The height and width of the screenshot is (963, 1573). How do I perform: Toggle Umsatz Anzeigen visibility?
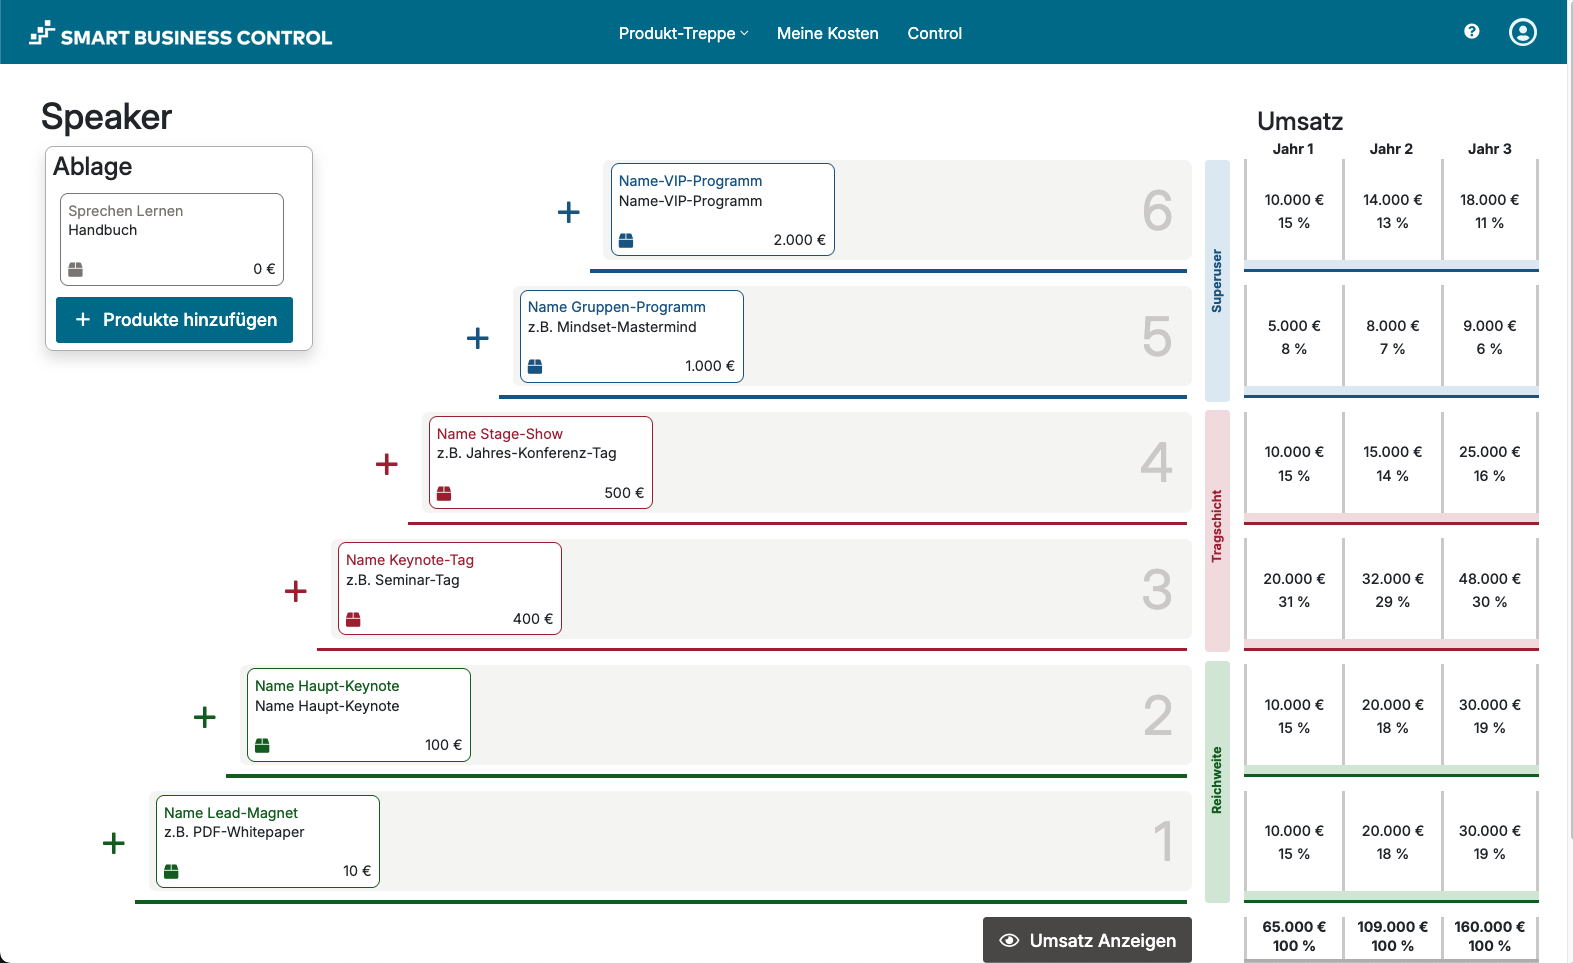click(1087, 940)
